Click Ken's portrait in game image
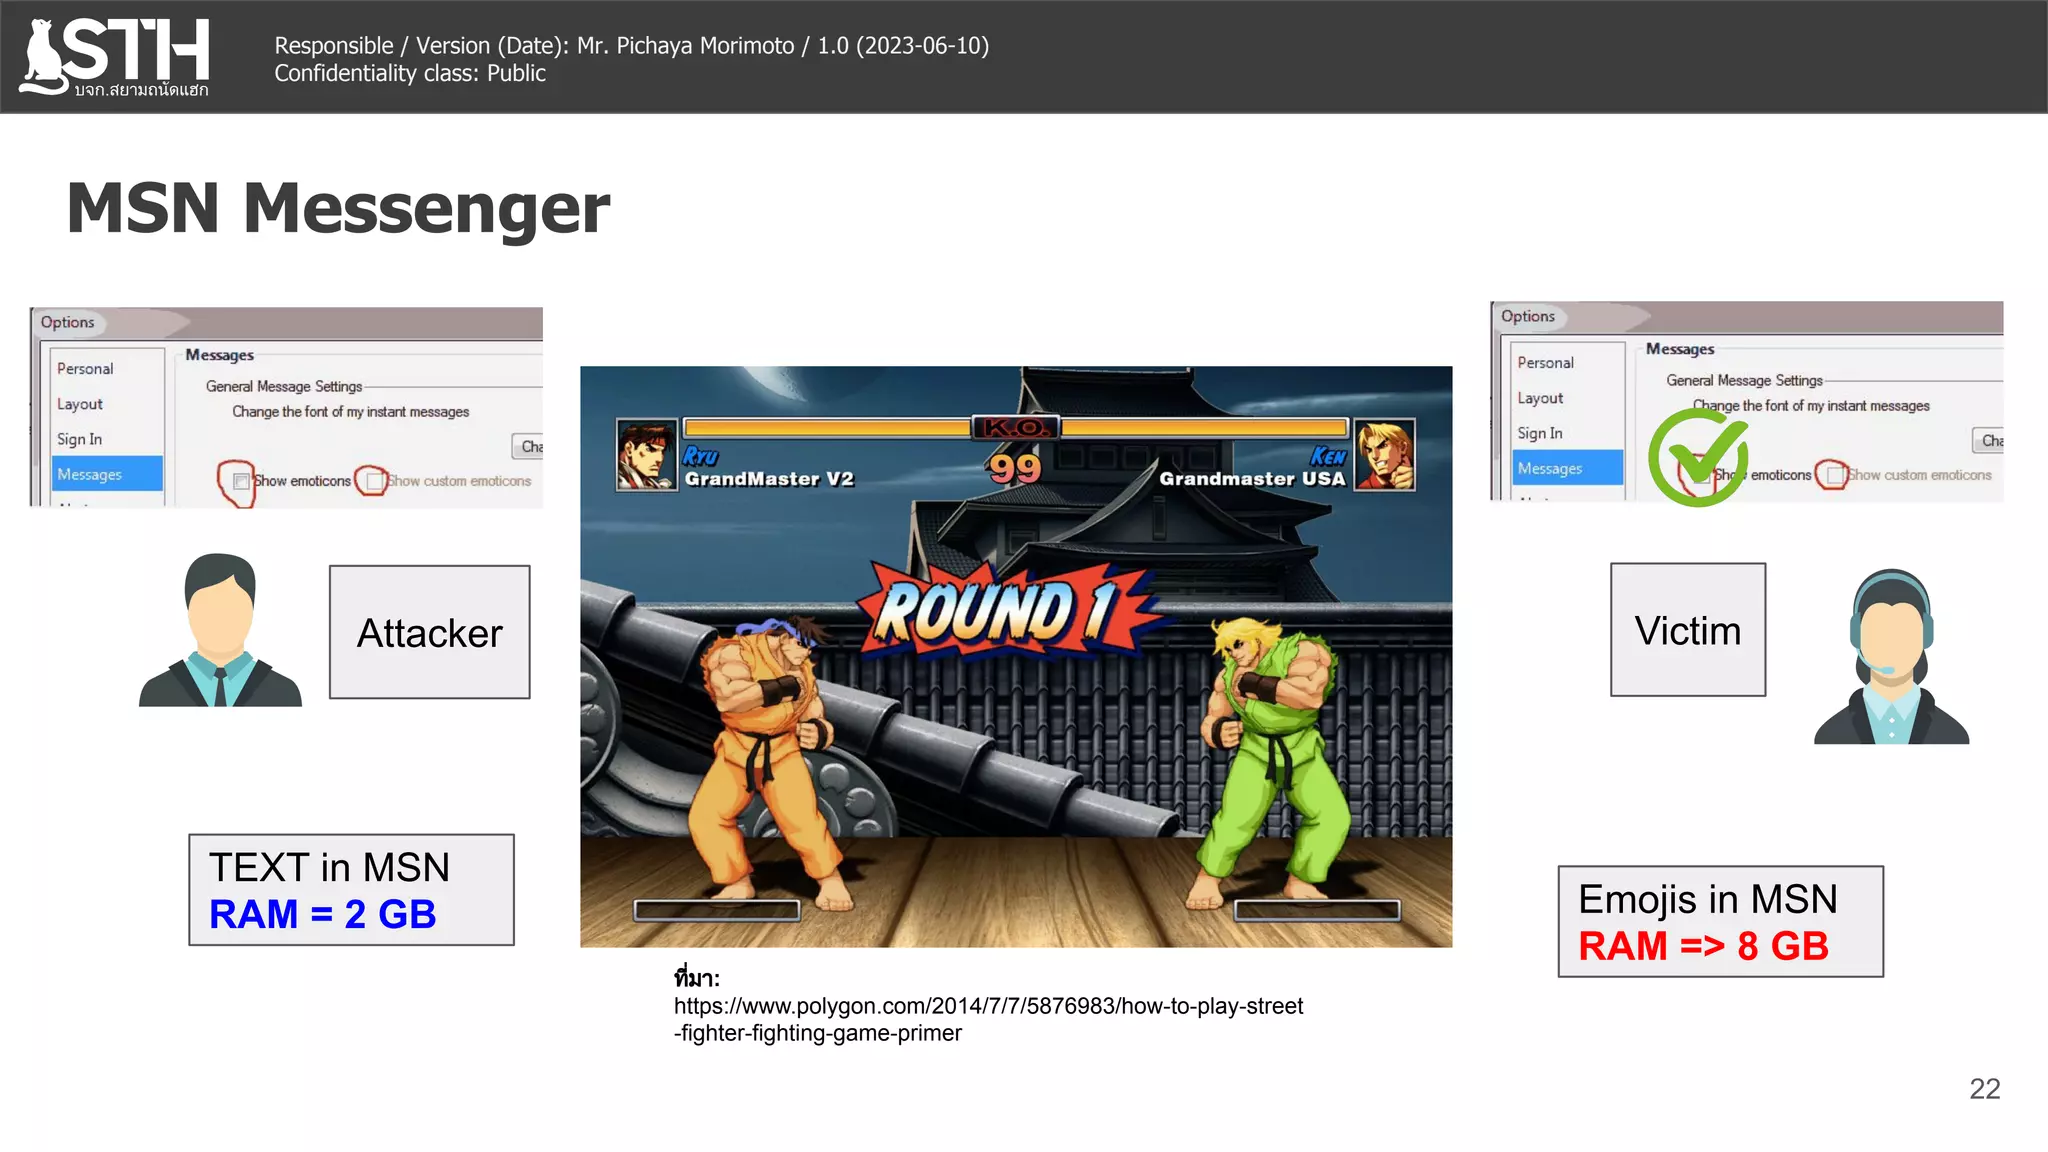The height and width of the screenshot is (1152, 2048). pyautogui.click(x=1385, y=455)
